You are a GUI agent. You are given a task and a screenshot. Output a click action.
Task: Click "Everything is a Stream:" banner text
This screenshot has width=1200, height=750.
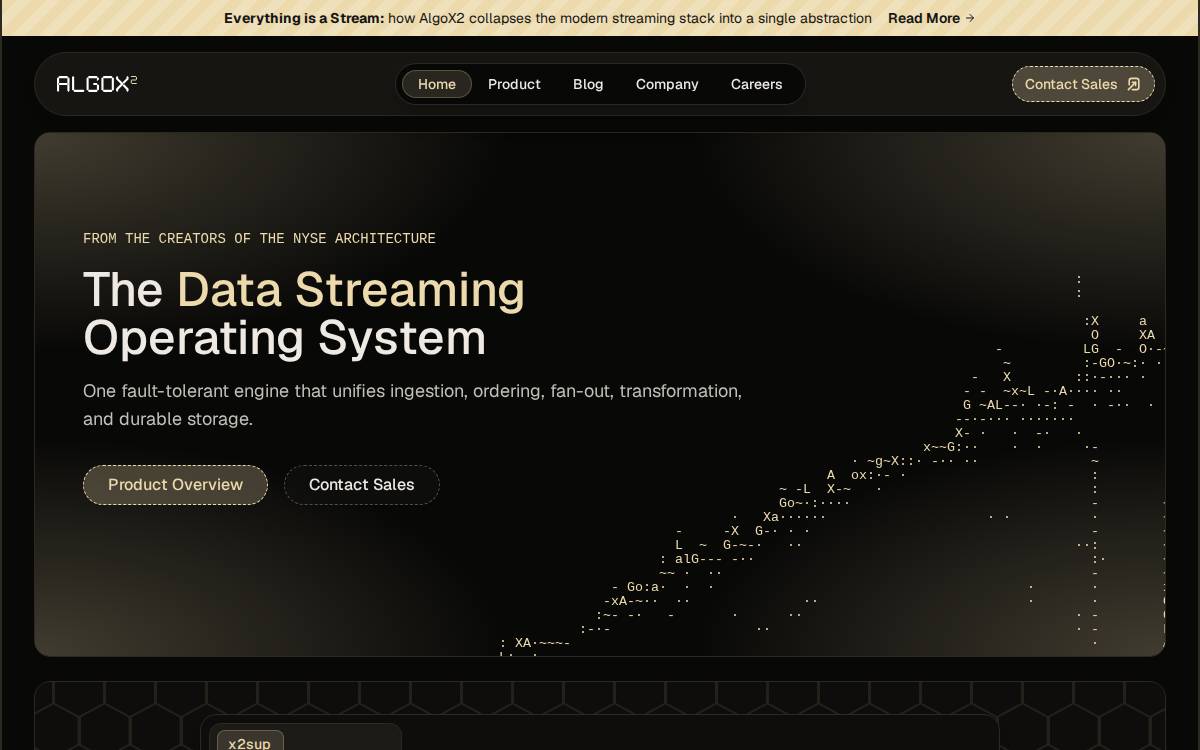pyautogui.click(x=304, y=18)
